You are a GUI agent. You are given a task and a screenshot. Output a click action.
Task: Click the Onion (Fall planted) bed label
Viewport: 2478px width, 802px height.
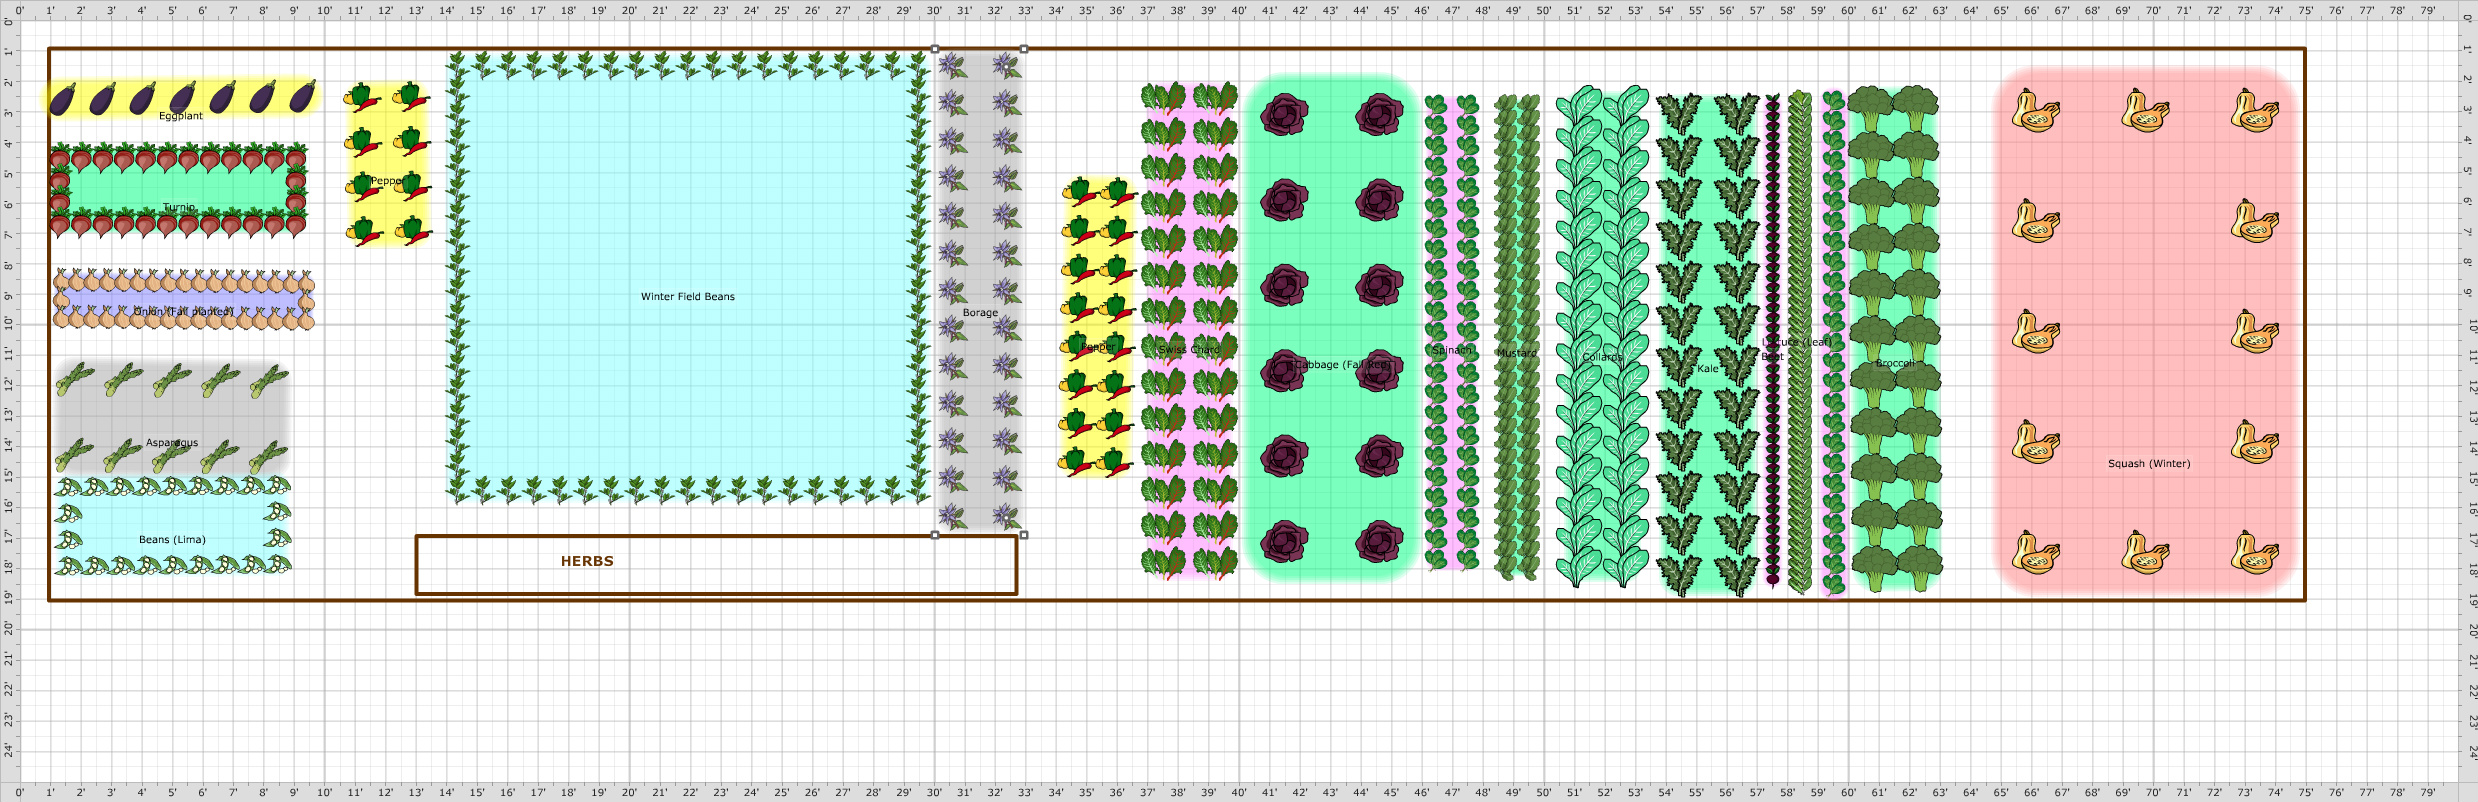pos(183,312)
